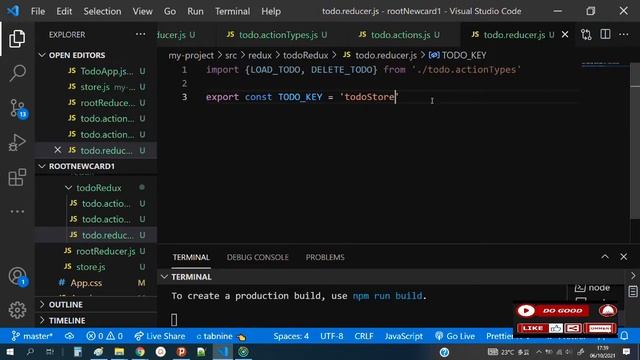Click the open changes compare icon
640x360 pixels.
click(x=586, y=35)
